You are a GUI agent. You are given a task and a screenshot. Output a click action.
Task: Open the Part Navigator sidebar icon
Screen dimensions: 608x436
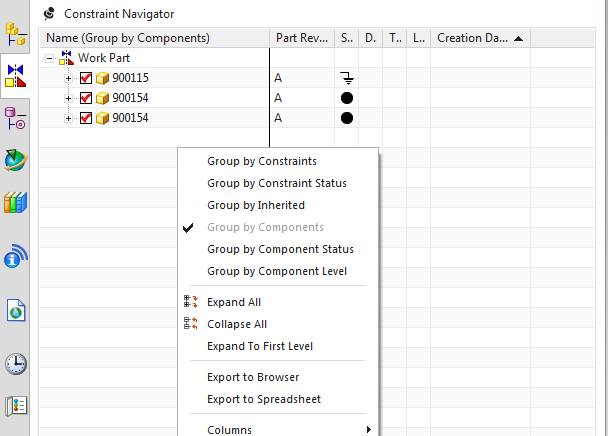(x=16, y=118)
